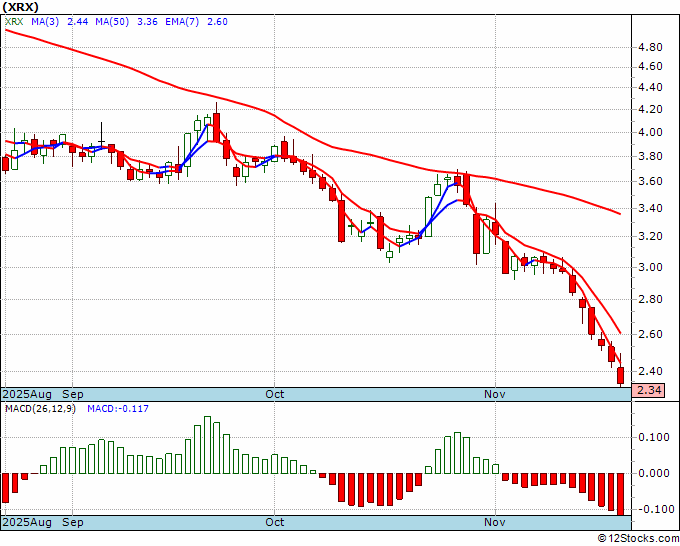
Task: Click the MA(3) value 2.44
Action: 78,22
